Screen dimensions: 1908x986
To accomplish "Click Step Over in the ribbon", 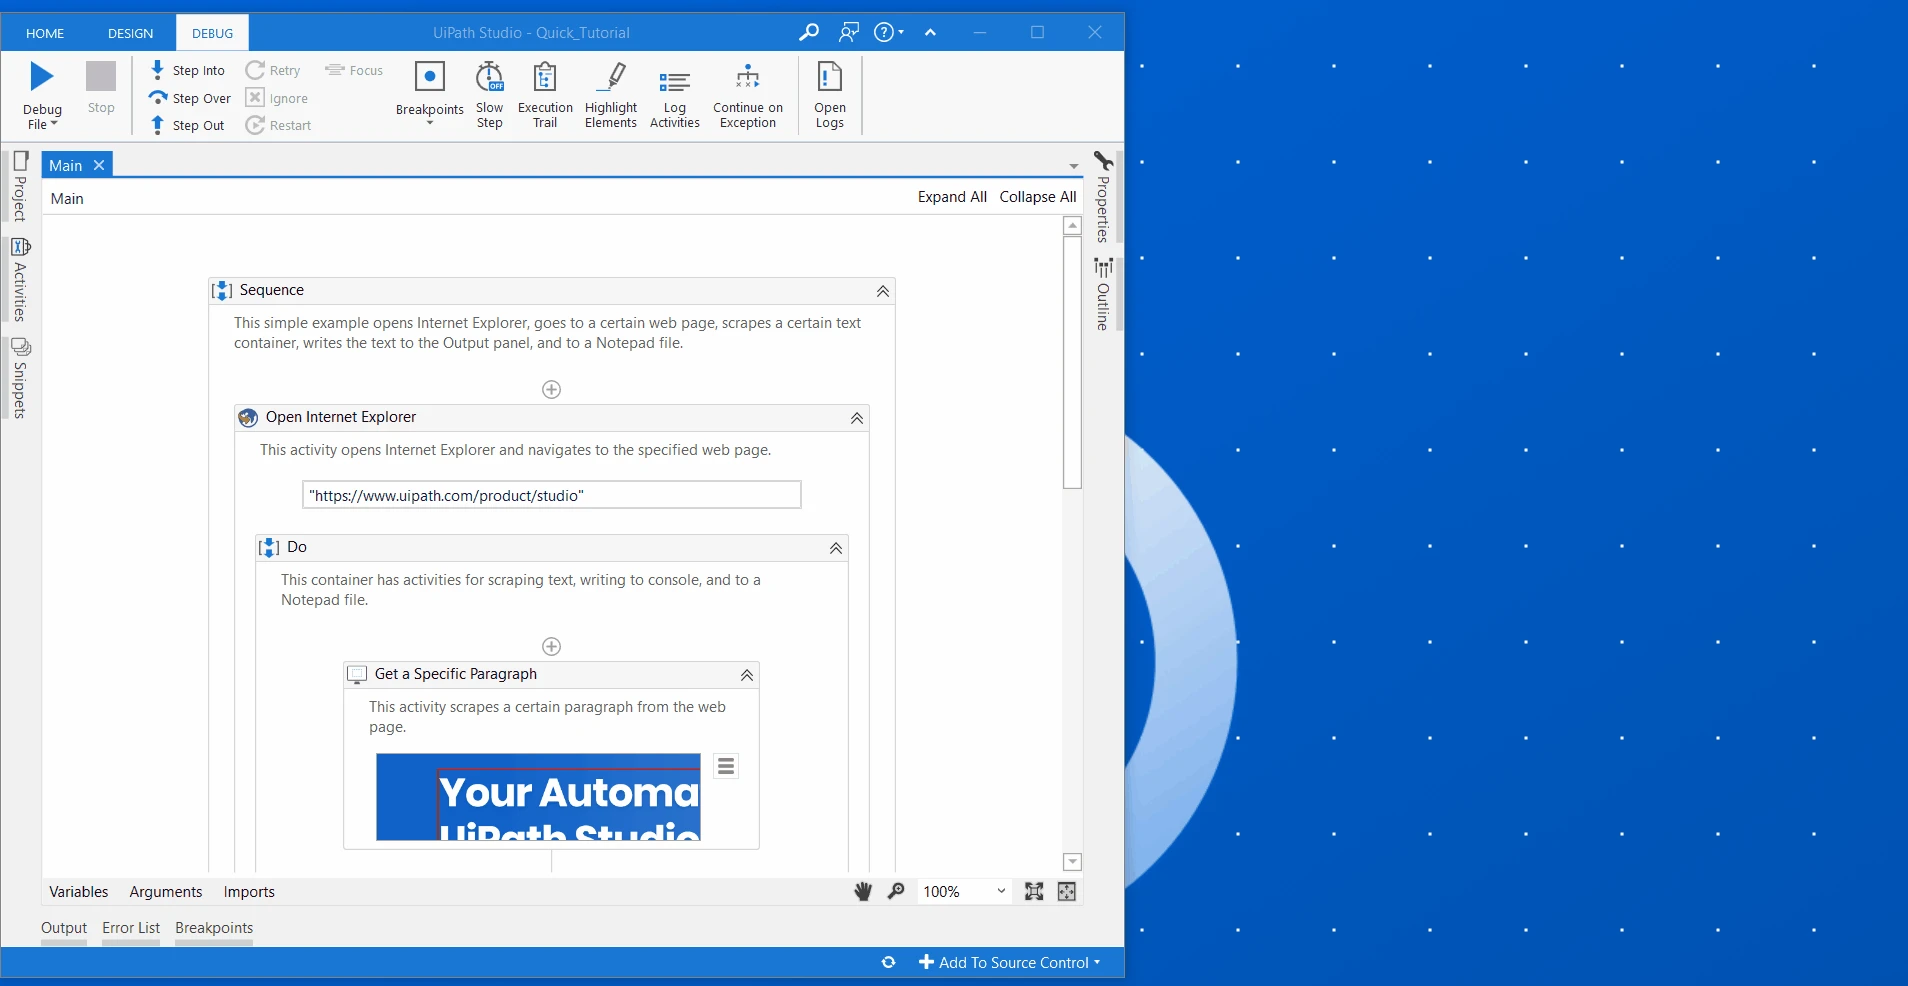I will 190,98.
